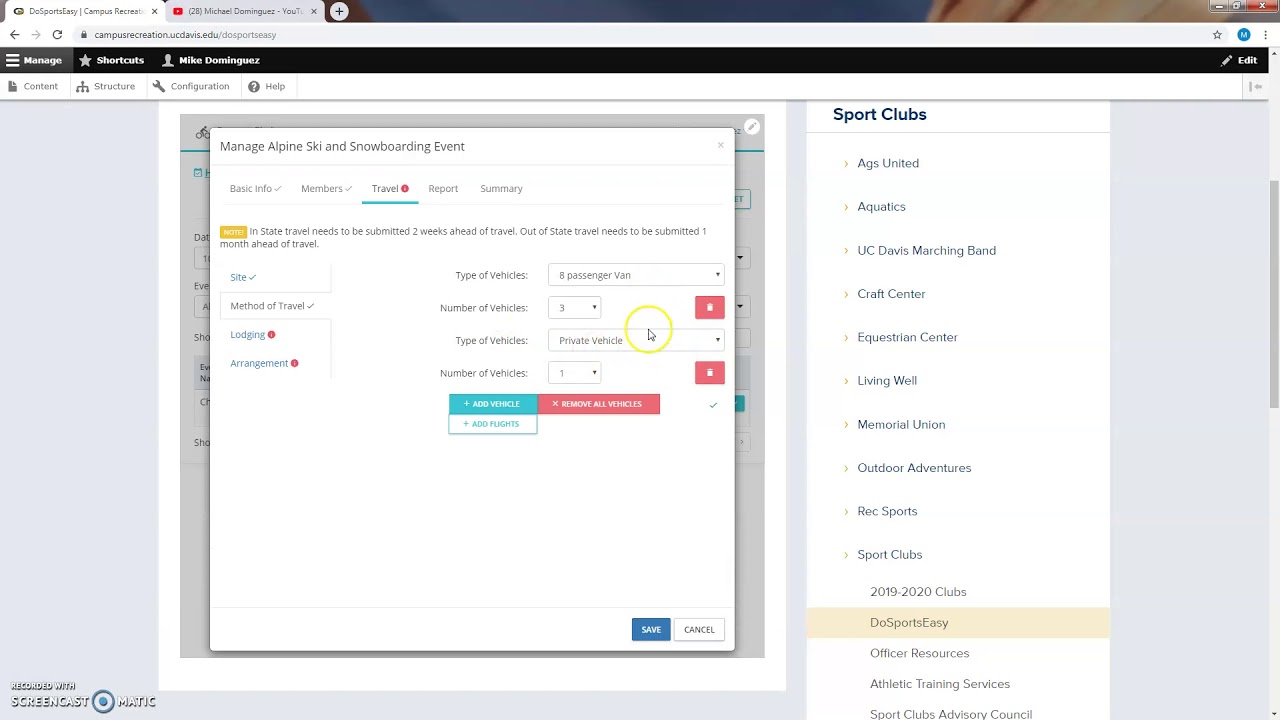The image size is (1280, 720).
Task: Open Athletic Training Services link
Action: (940, 684)
